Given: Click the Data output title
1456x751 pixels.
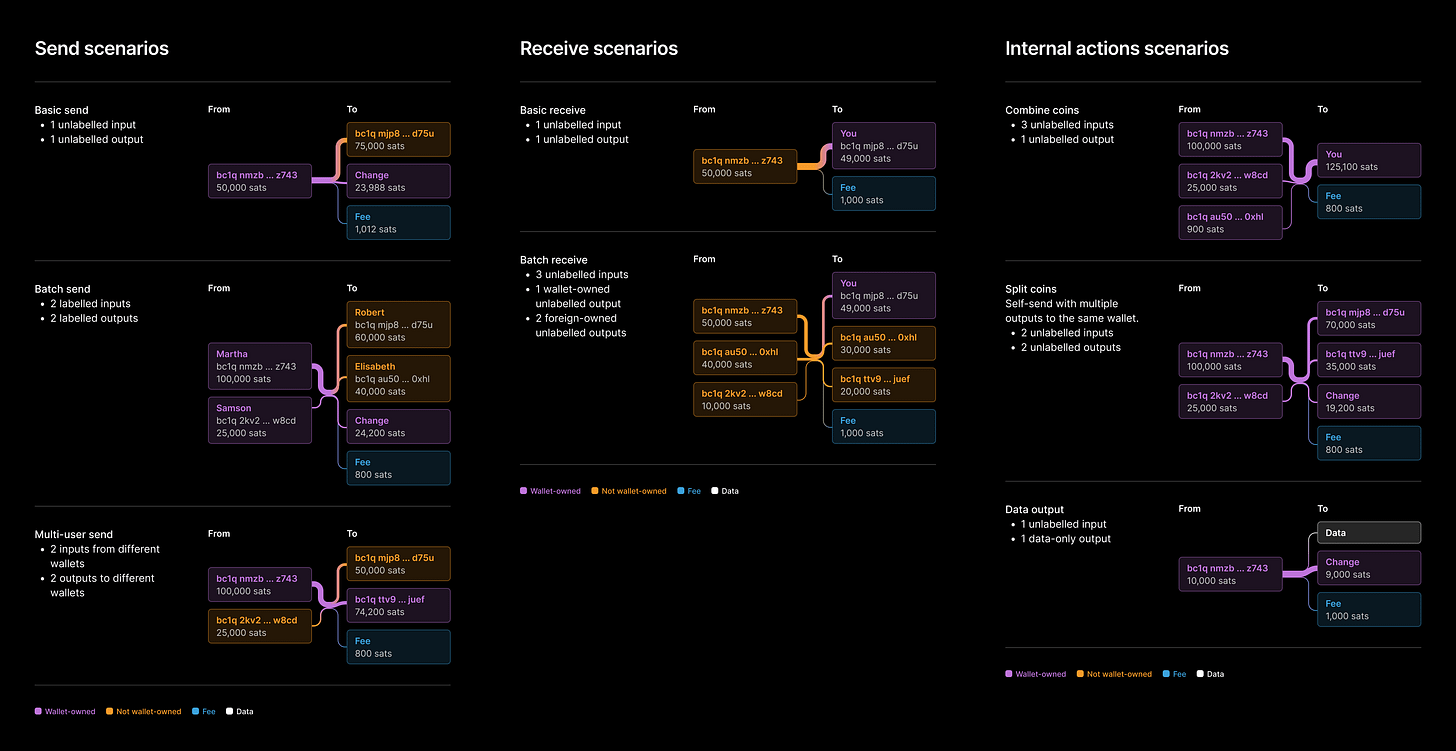Looking at the screenshot, I should pos(1035,510).
